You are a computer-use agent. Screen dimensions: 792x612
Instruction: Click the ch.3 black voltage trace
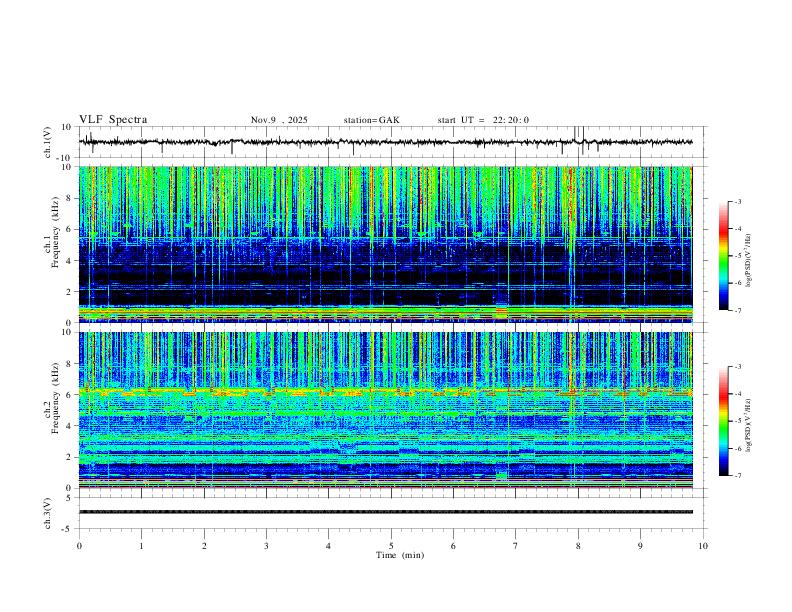pos(385,512)
